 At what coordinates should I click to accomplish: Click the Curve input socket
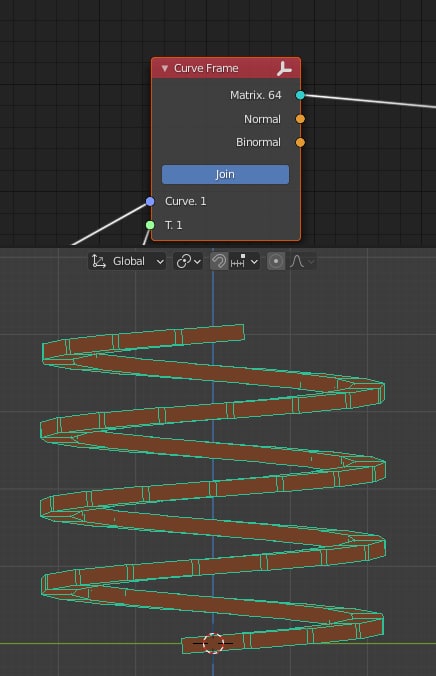[x=150, y=201]
